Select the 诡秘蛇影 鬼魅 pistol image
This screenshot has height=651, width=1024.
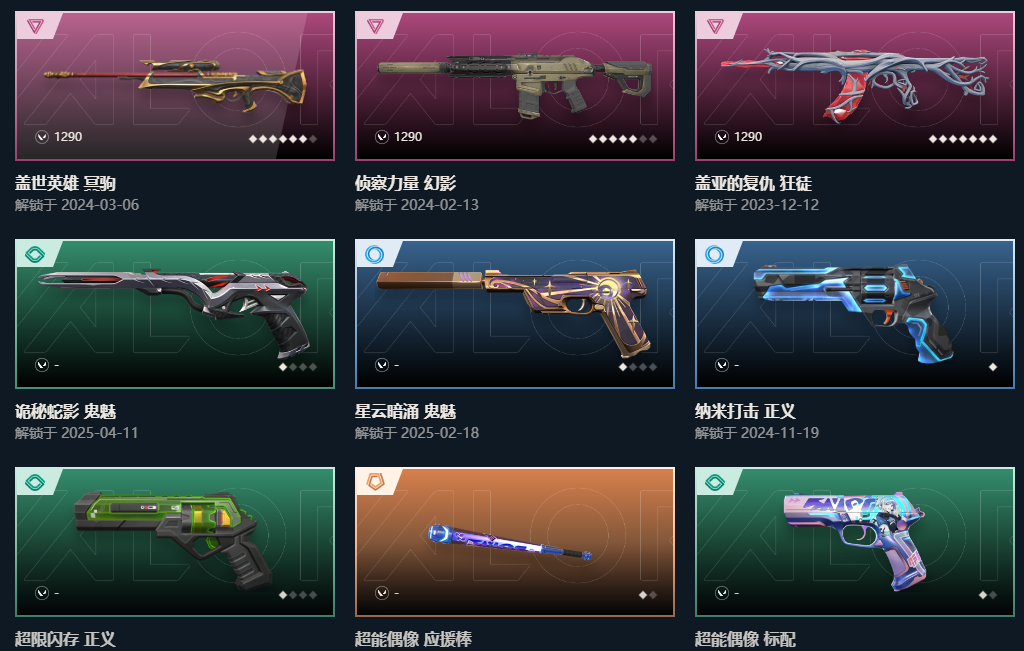coord(175,312)
